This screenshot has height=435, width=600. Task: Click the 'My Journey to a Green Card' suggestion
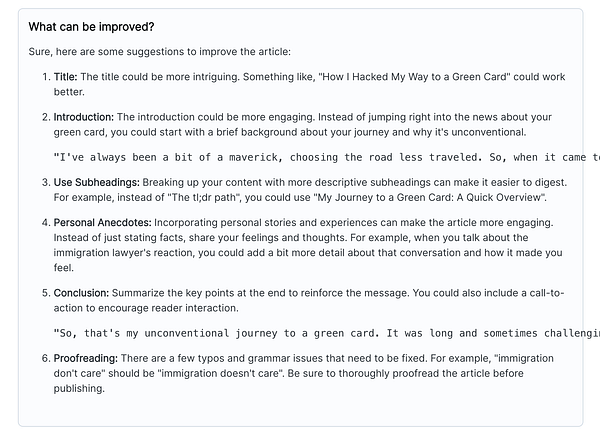430,197
